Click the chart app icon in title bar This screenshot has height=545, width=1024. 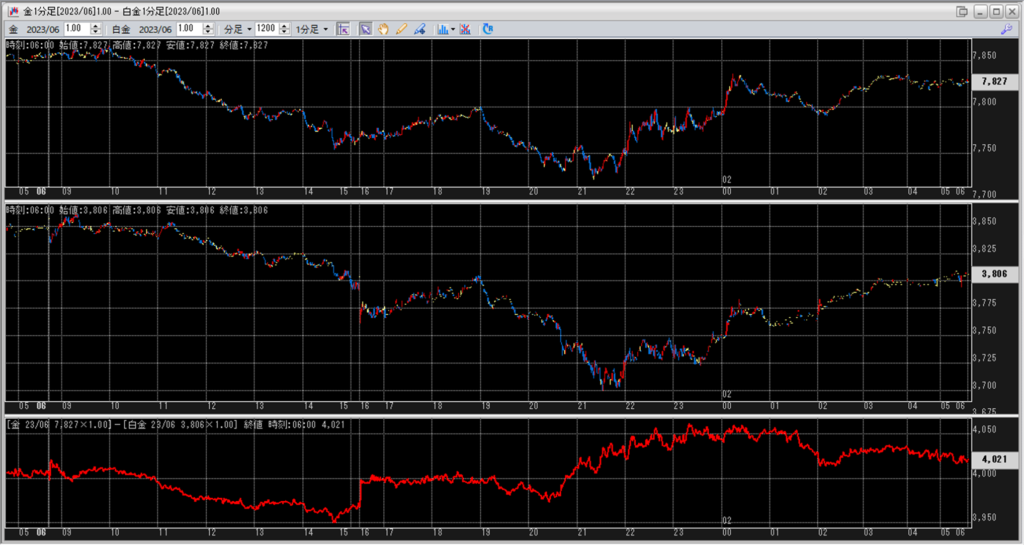(12, 11)
